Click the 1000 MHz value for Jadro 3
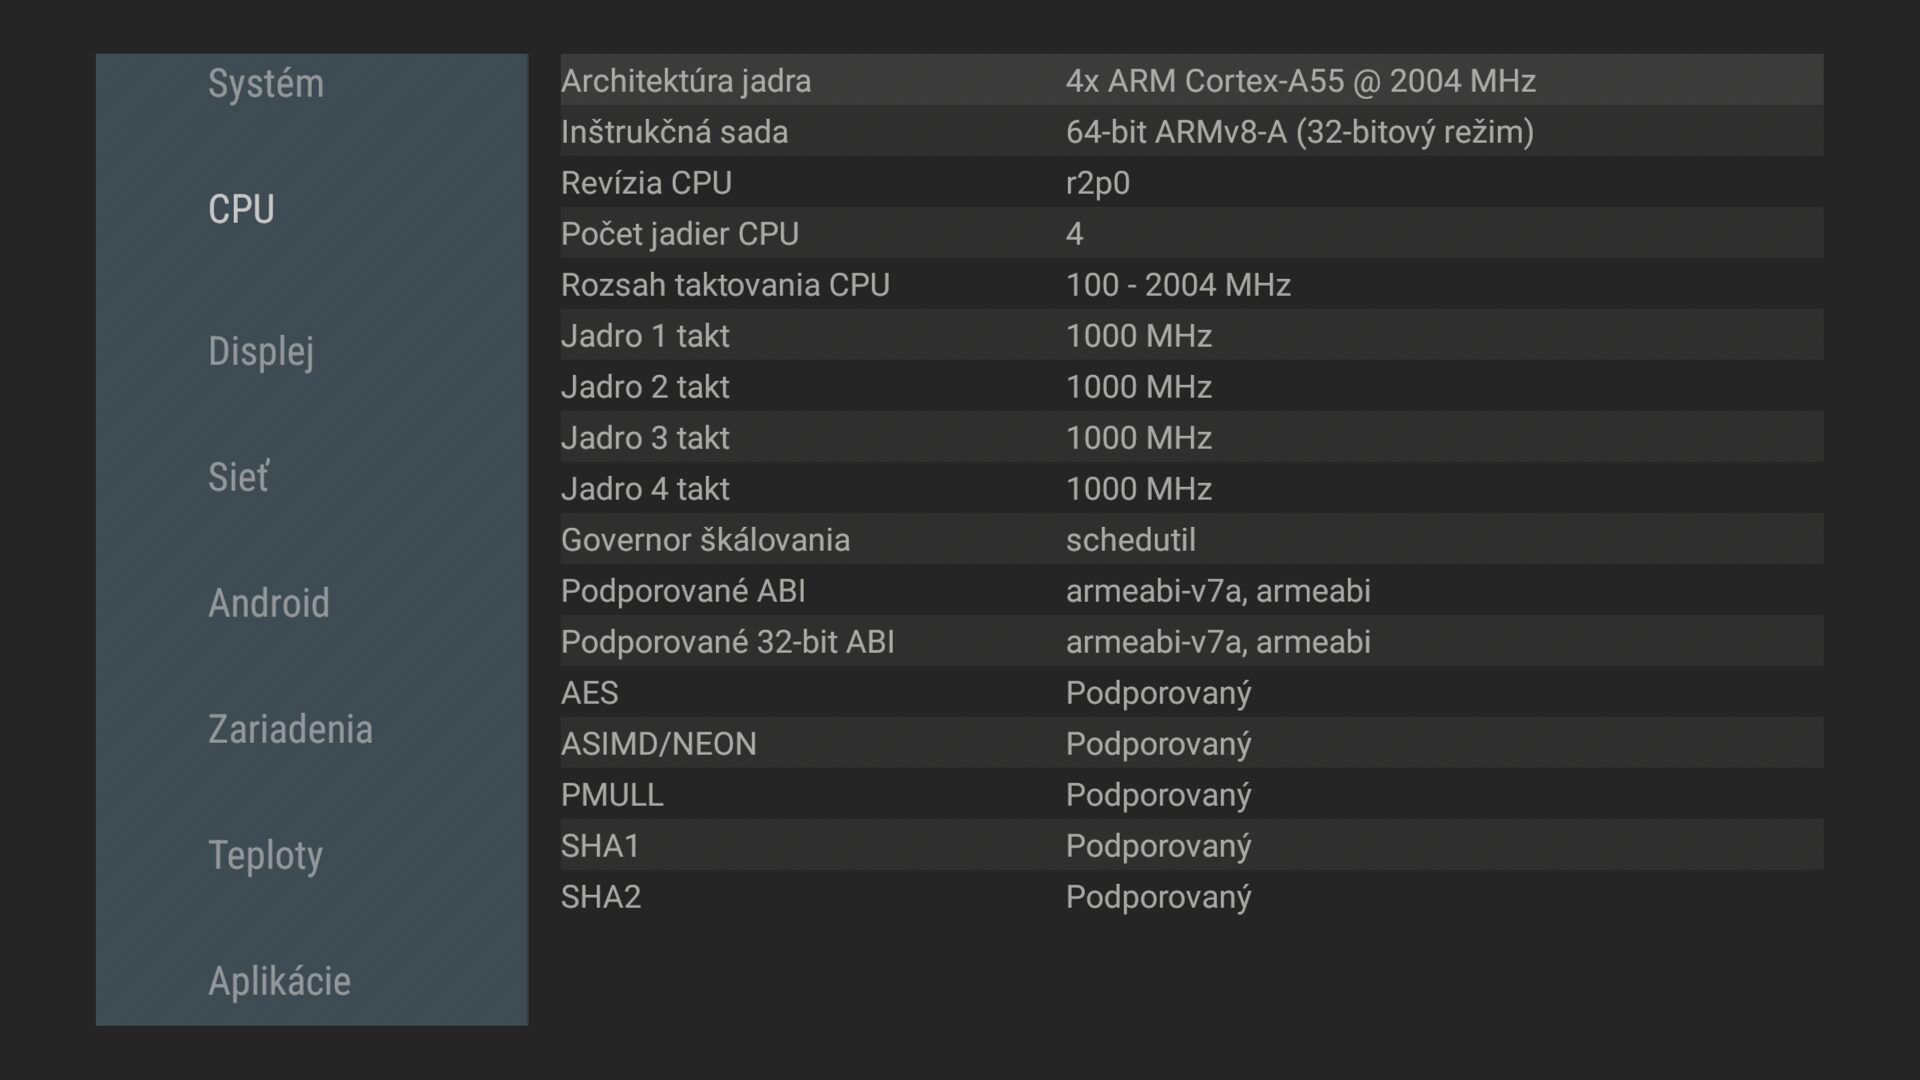The height and width of the screenshot is (1080, 1920). click(x=1139, y=438)
